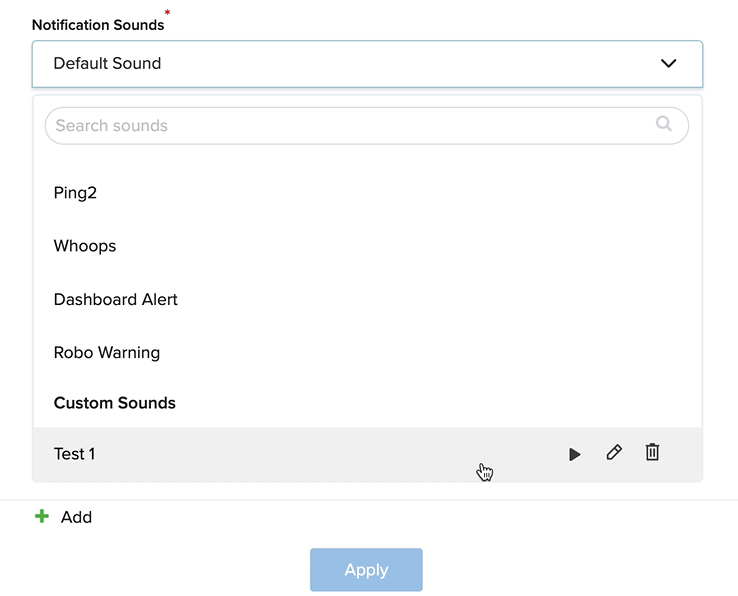Screen dimensions: 738x596
Task: Choose the Test 1 custom sound
Action: pos(367,454)
